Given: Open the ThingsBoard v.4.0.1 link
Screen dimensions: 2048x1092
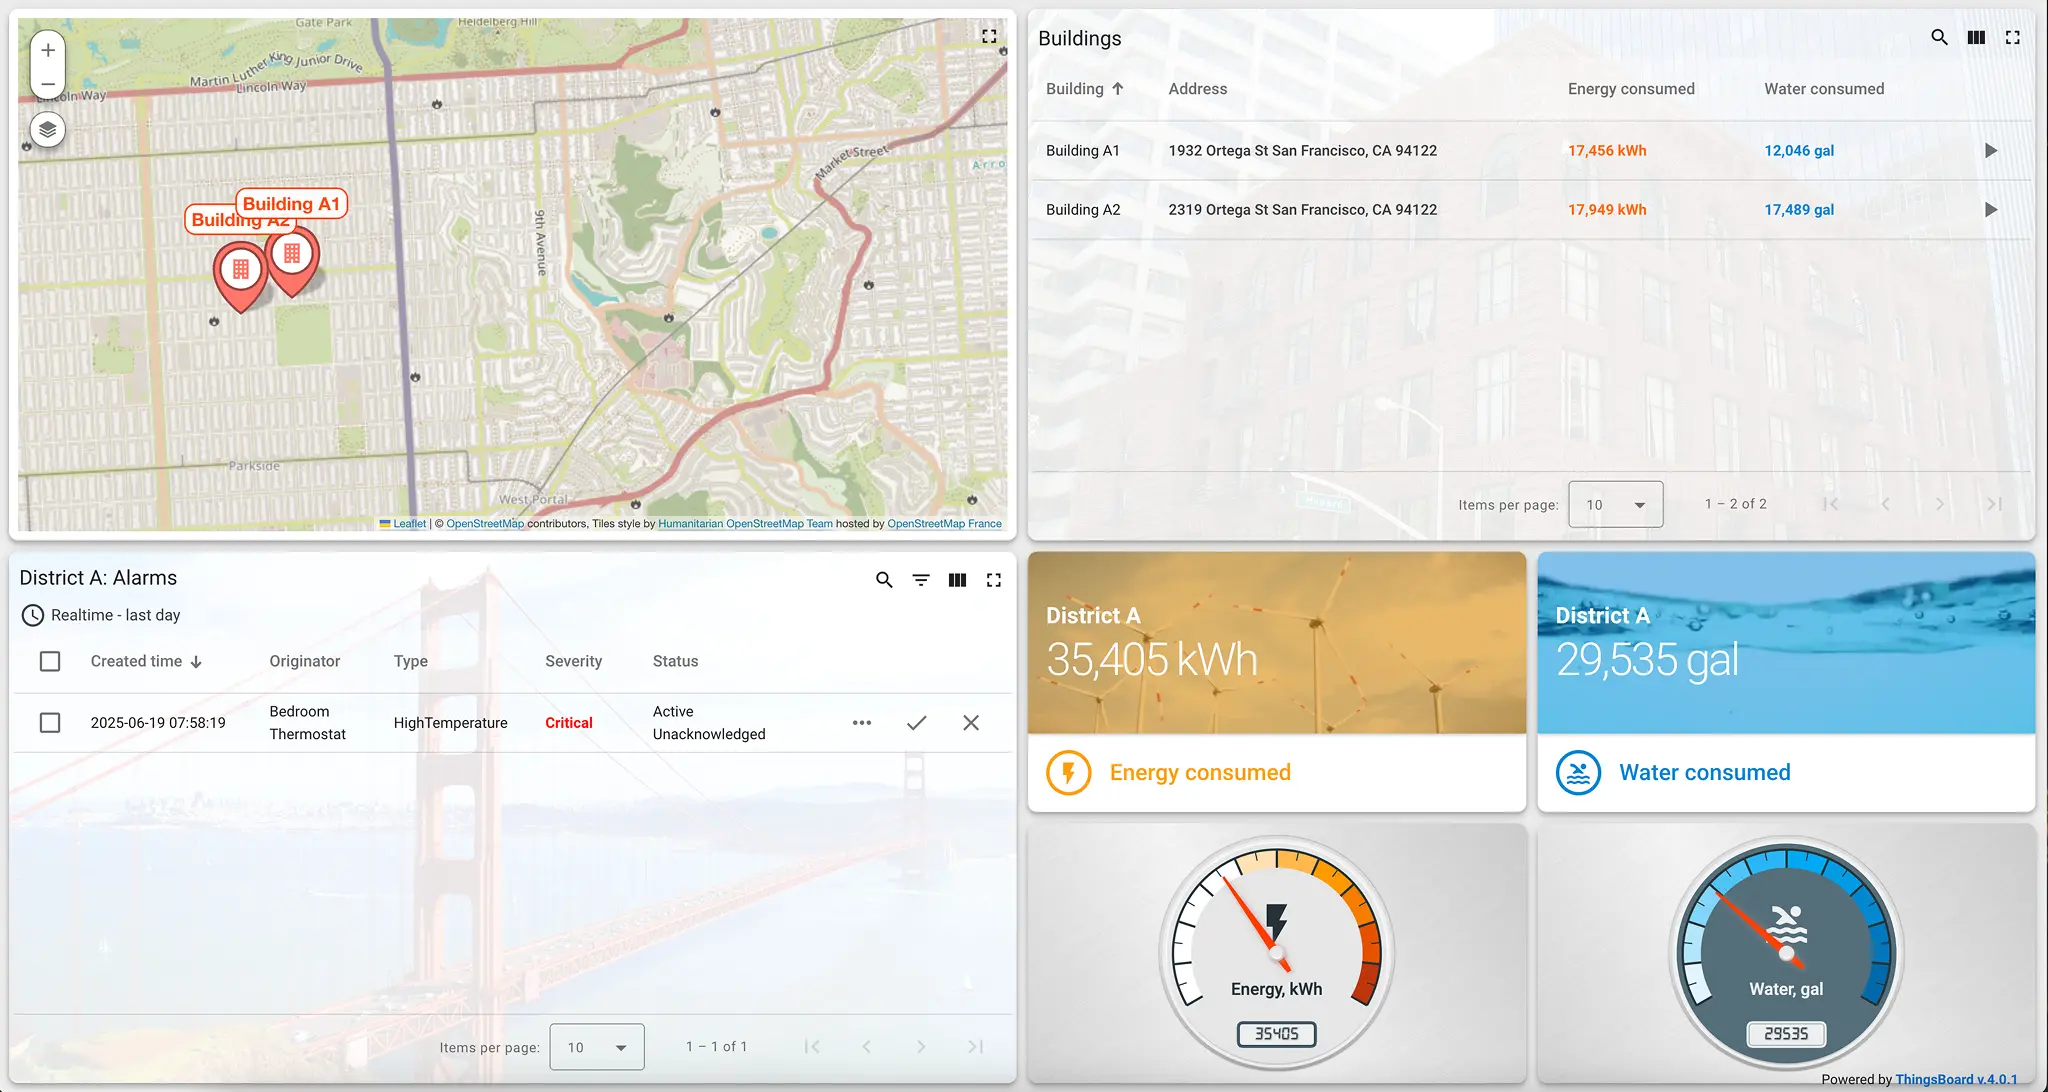Looking at the screenshot, I should click(x=1958, y=1079).
